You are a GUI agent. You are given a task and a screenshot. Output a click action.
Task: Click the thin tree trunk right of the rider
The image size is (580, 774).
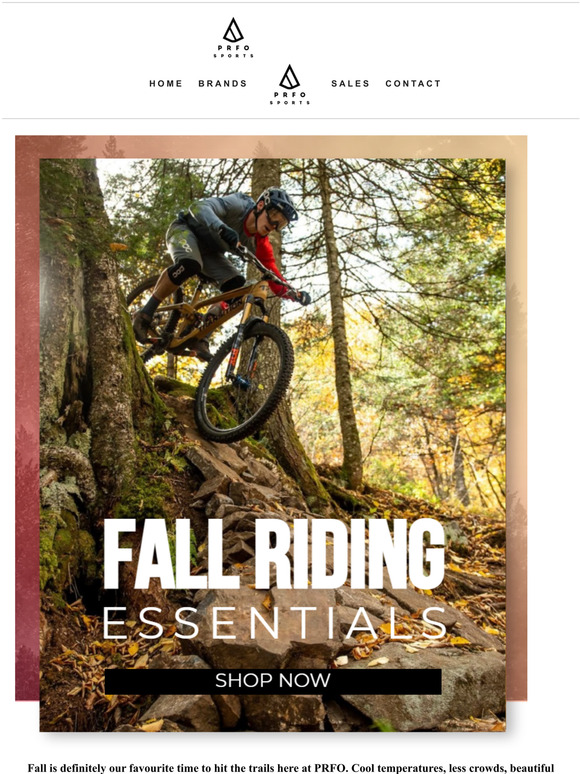(x=341, y=321)
